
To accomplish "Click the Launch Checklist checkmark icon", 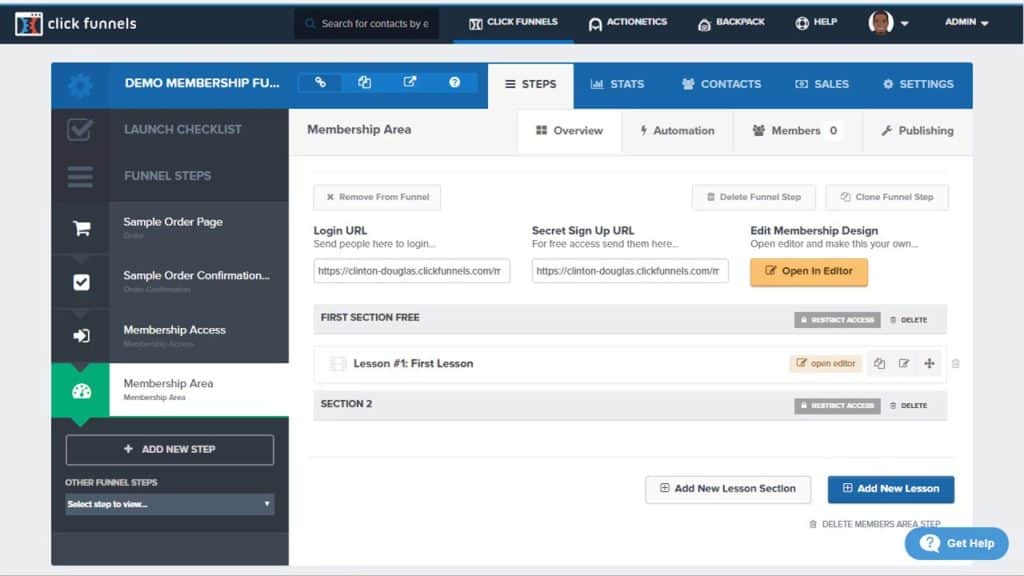I will pos(80,129).
